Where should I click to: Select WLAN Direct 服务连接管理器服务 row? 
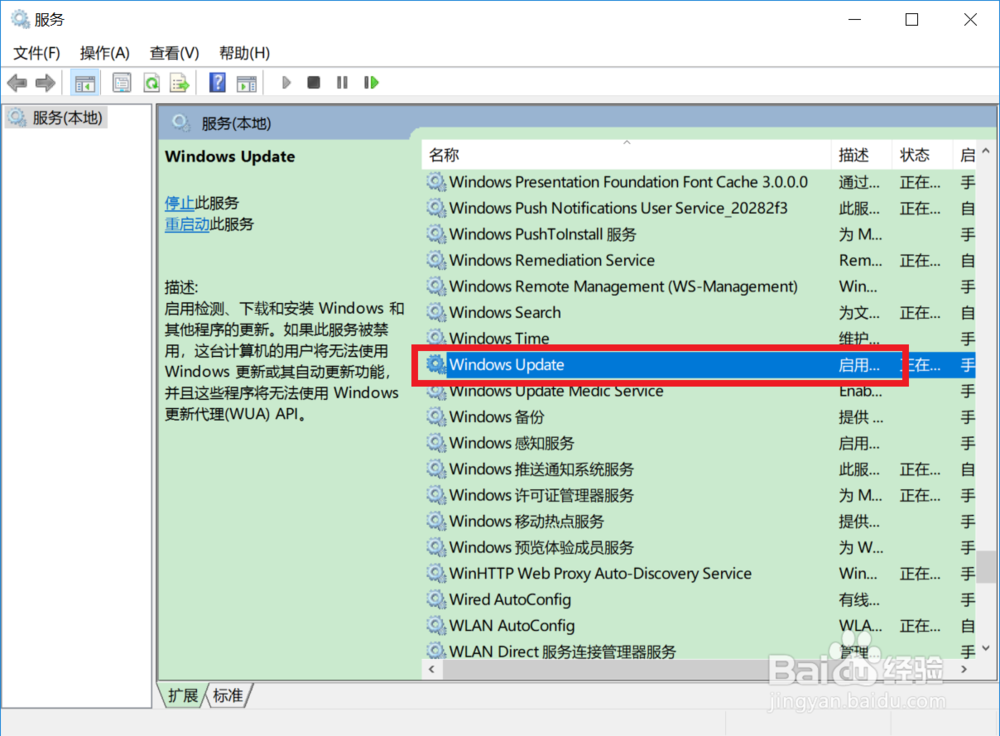pyautogui.click(x=699, y=651)
